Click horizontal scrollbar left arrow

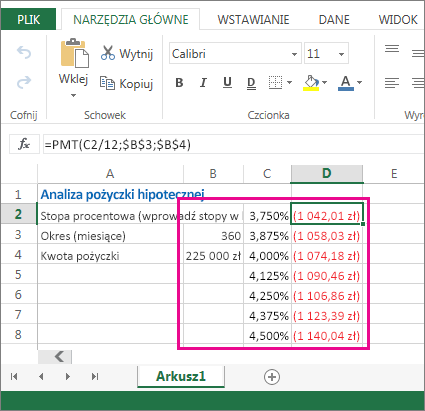click(x=55, y=356)
